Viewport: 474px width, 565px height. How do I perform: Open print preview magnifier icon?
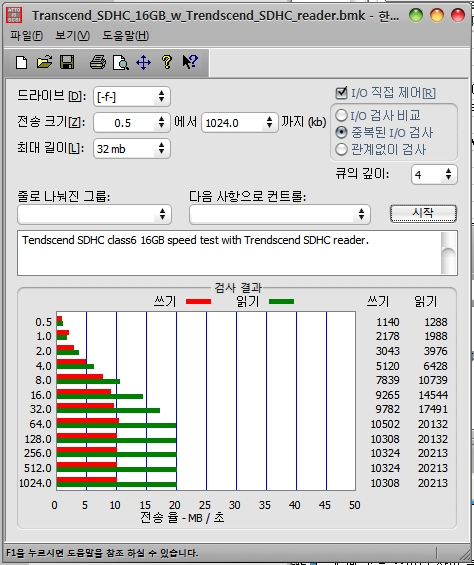[120, 63]
